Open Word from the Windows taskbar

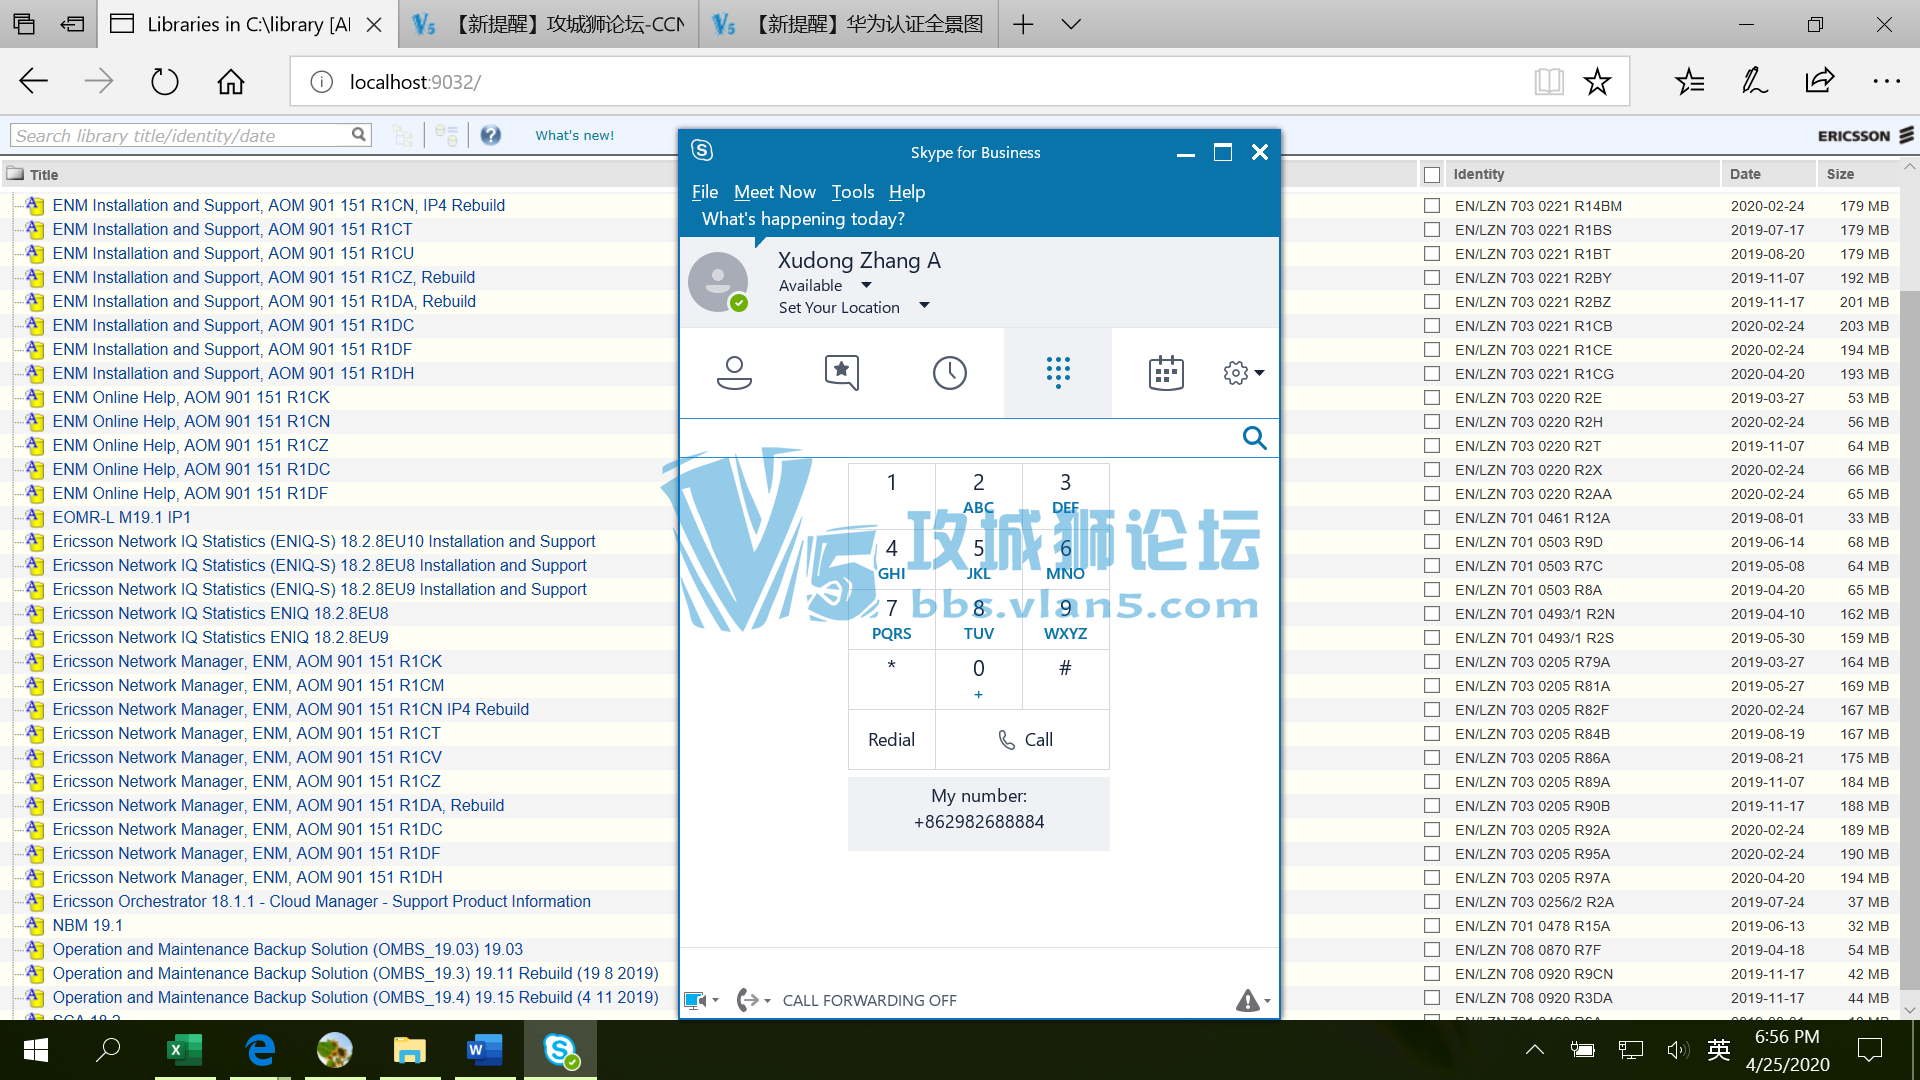pyautogui.click(x=484, y=1050)
